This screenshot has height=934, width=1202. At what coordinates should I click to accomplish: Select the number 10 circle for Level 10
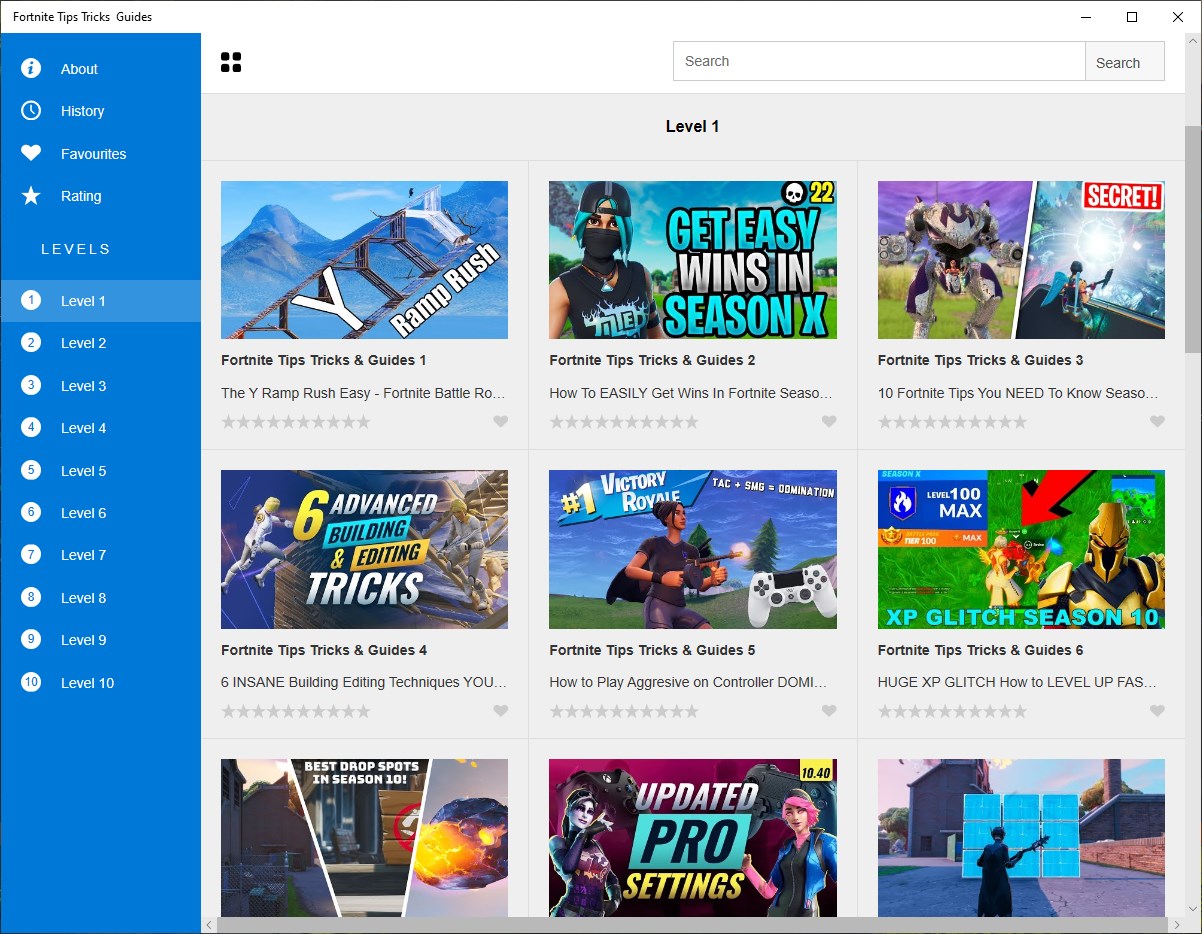(31, 682)
